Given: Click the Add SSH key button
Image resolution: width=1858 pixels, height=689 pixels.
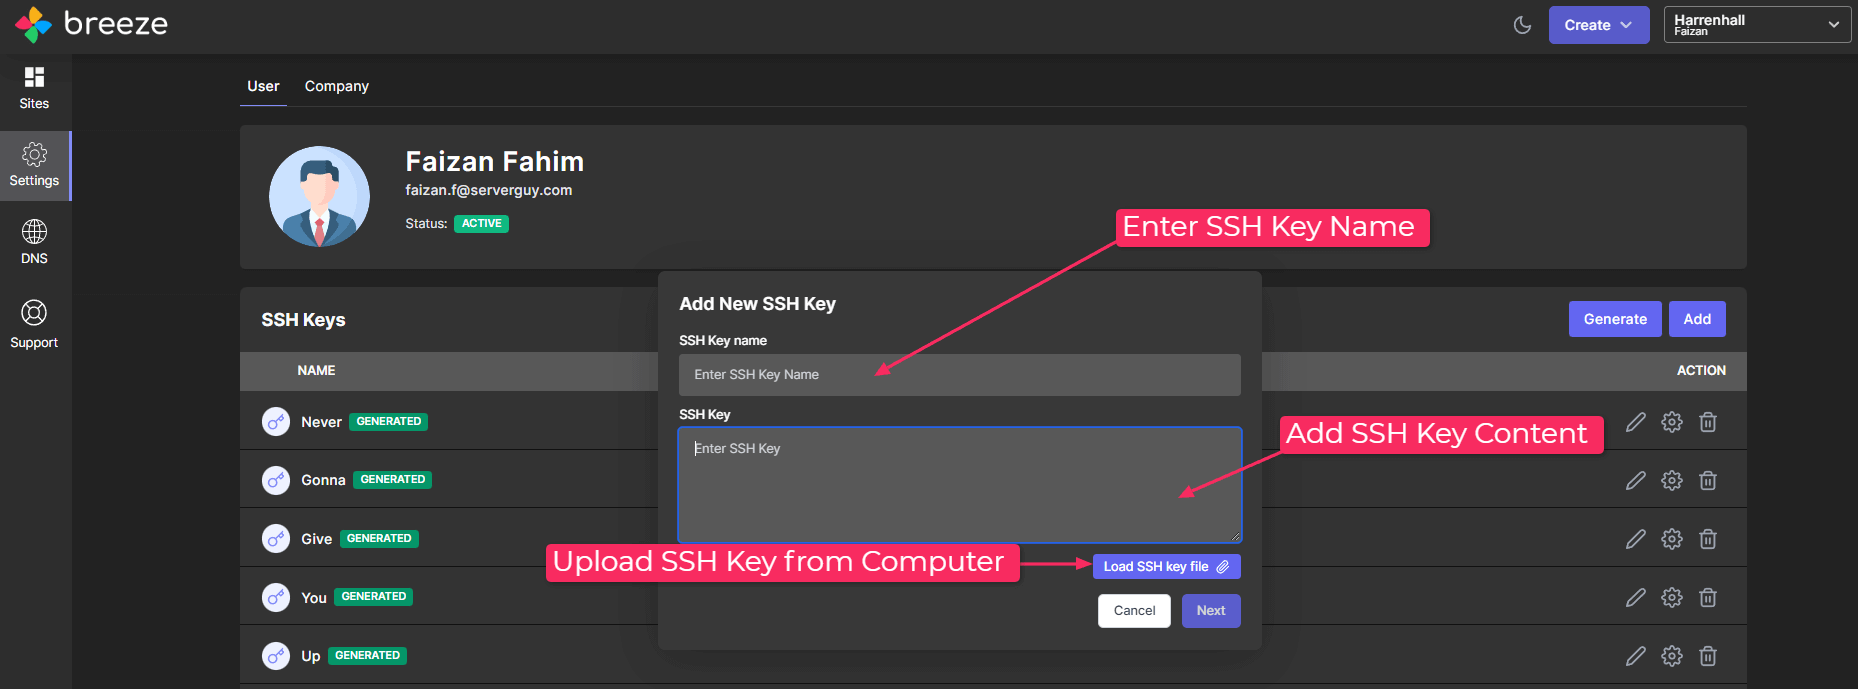Looking at the screenshot, I should (x=1697, y=319).
